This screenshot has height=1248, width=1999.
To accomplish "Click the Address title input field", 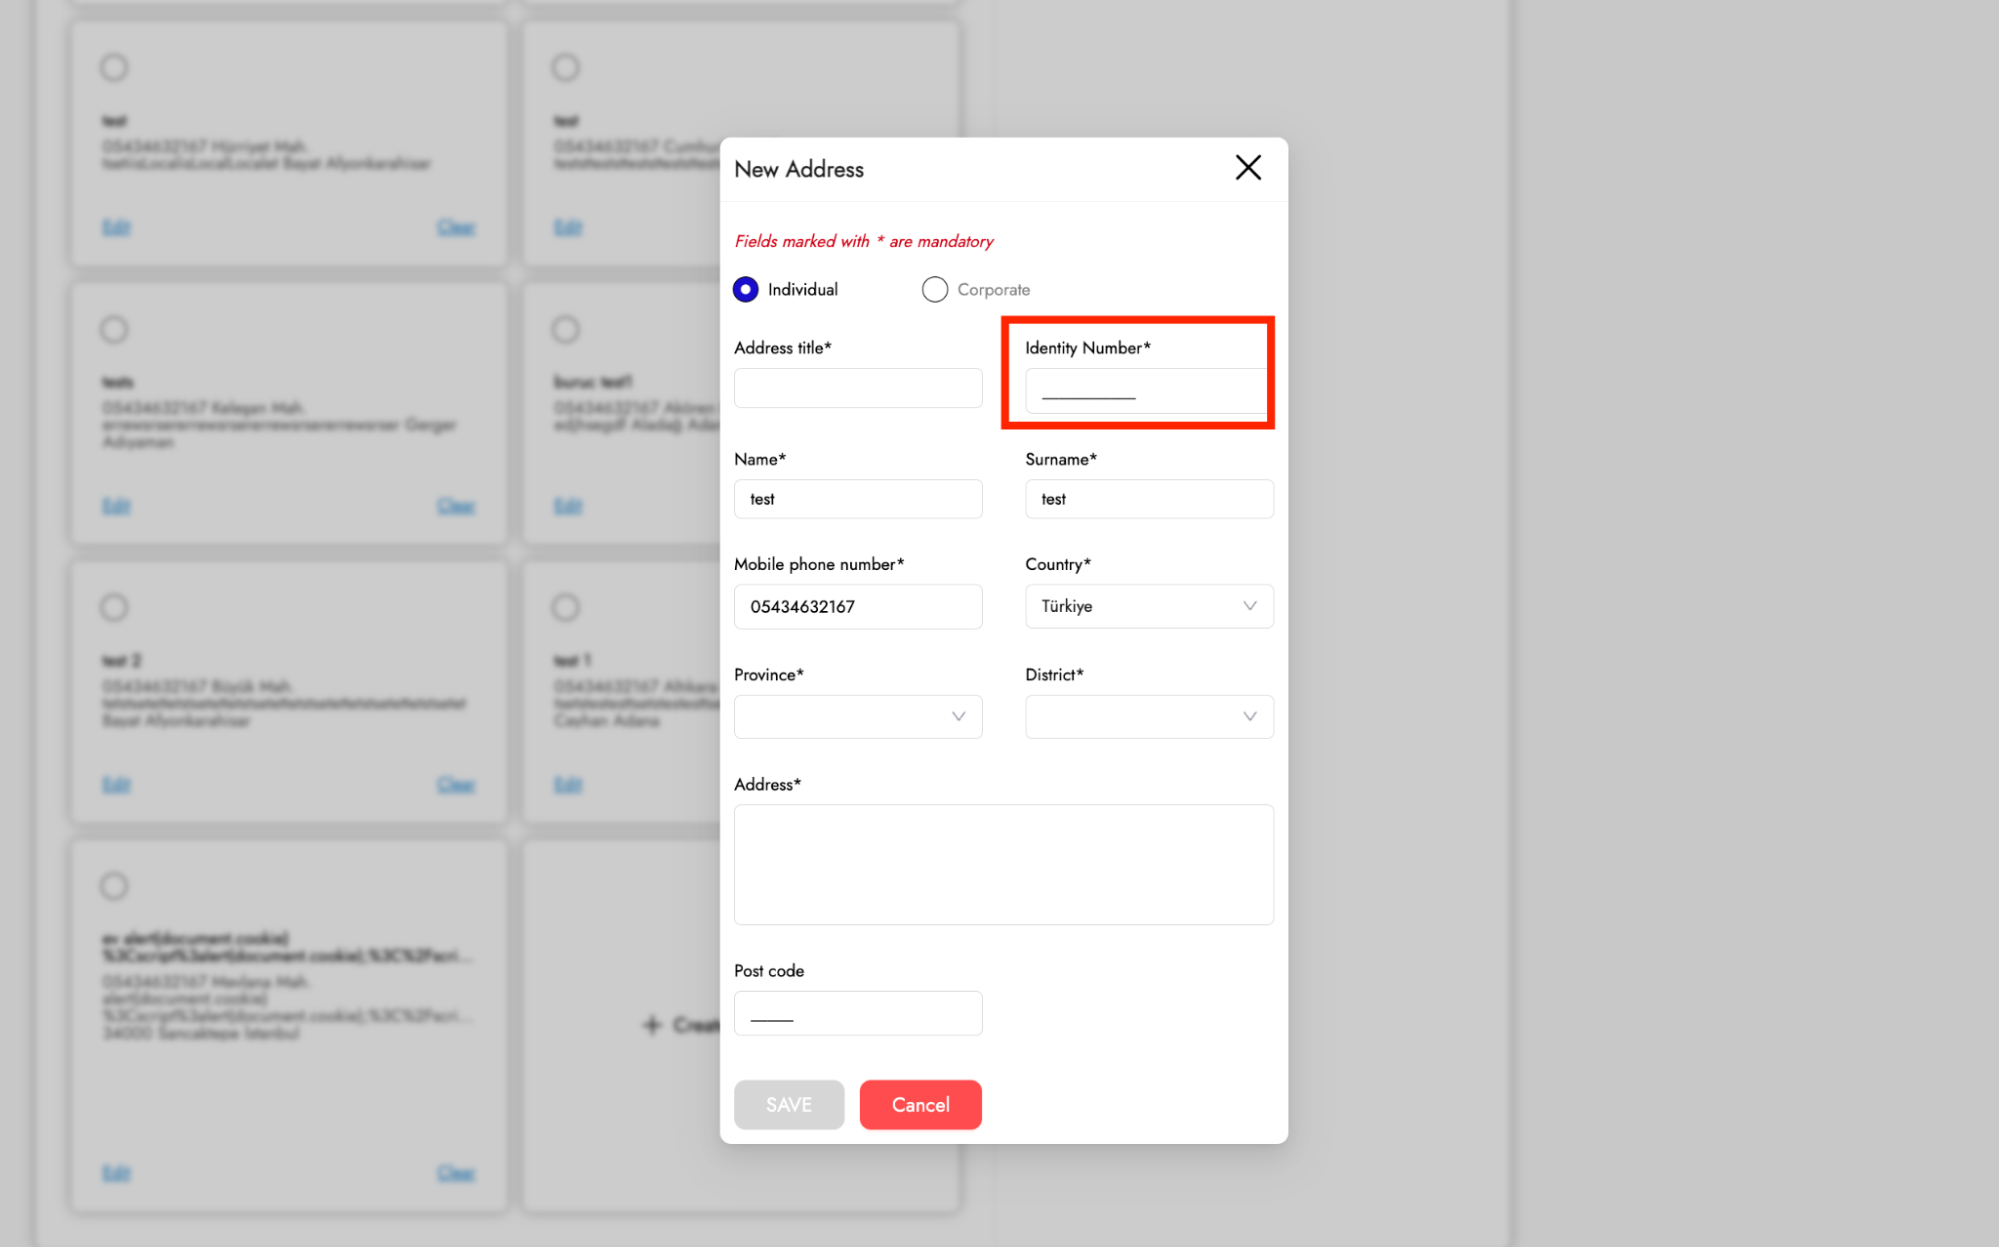I will click(857, 388).
